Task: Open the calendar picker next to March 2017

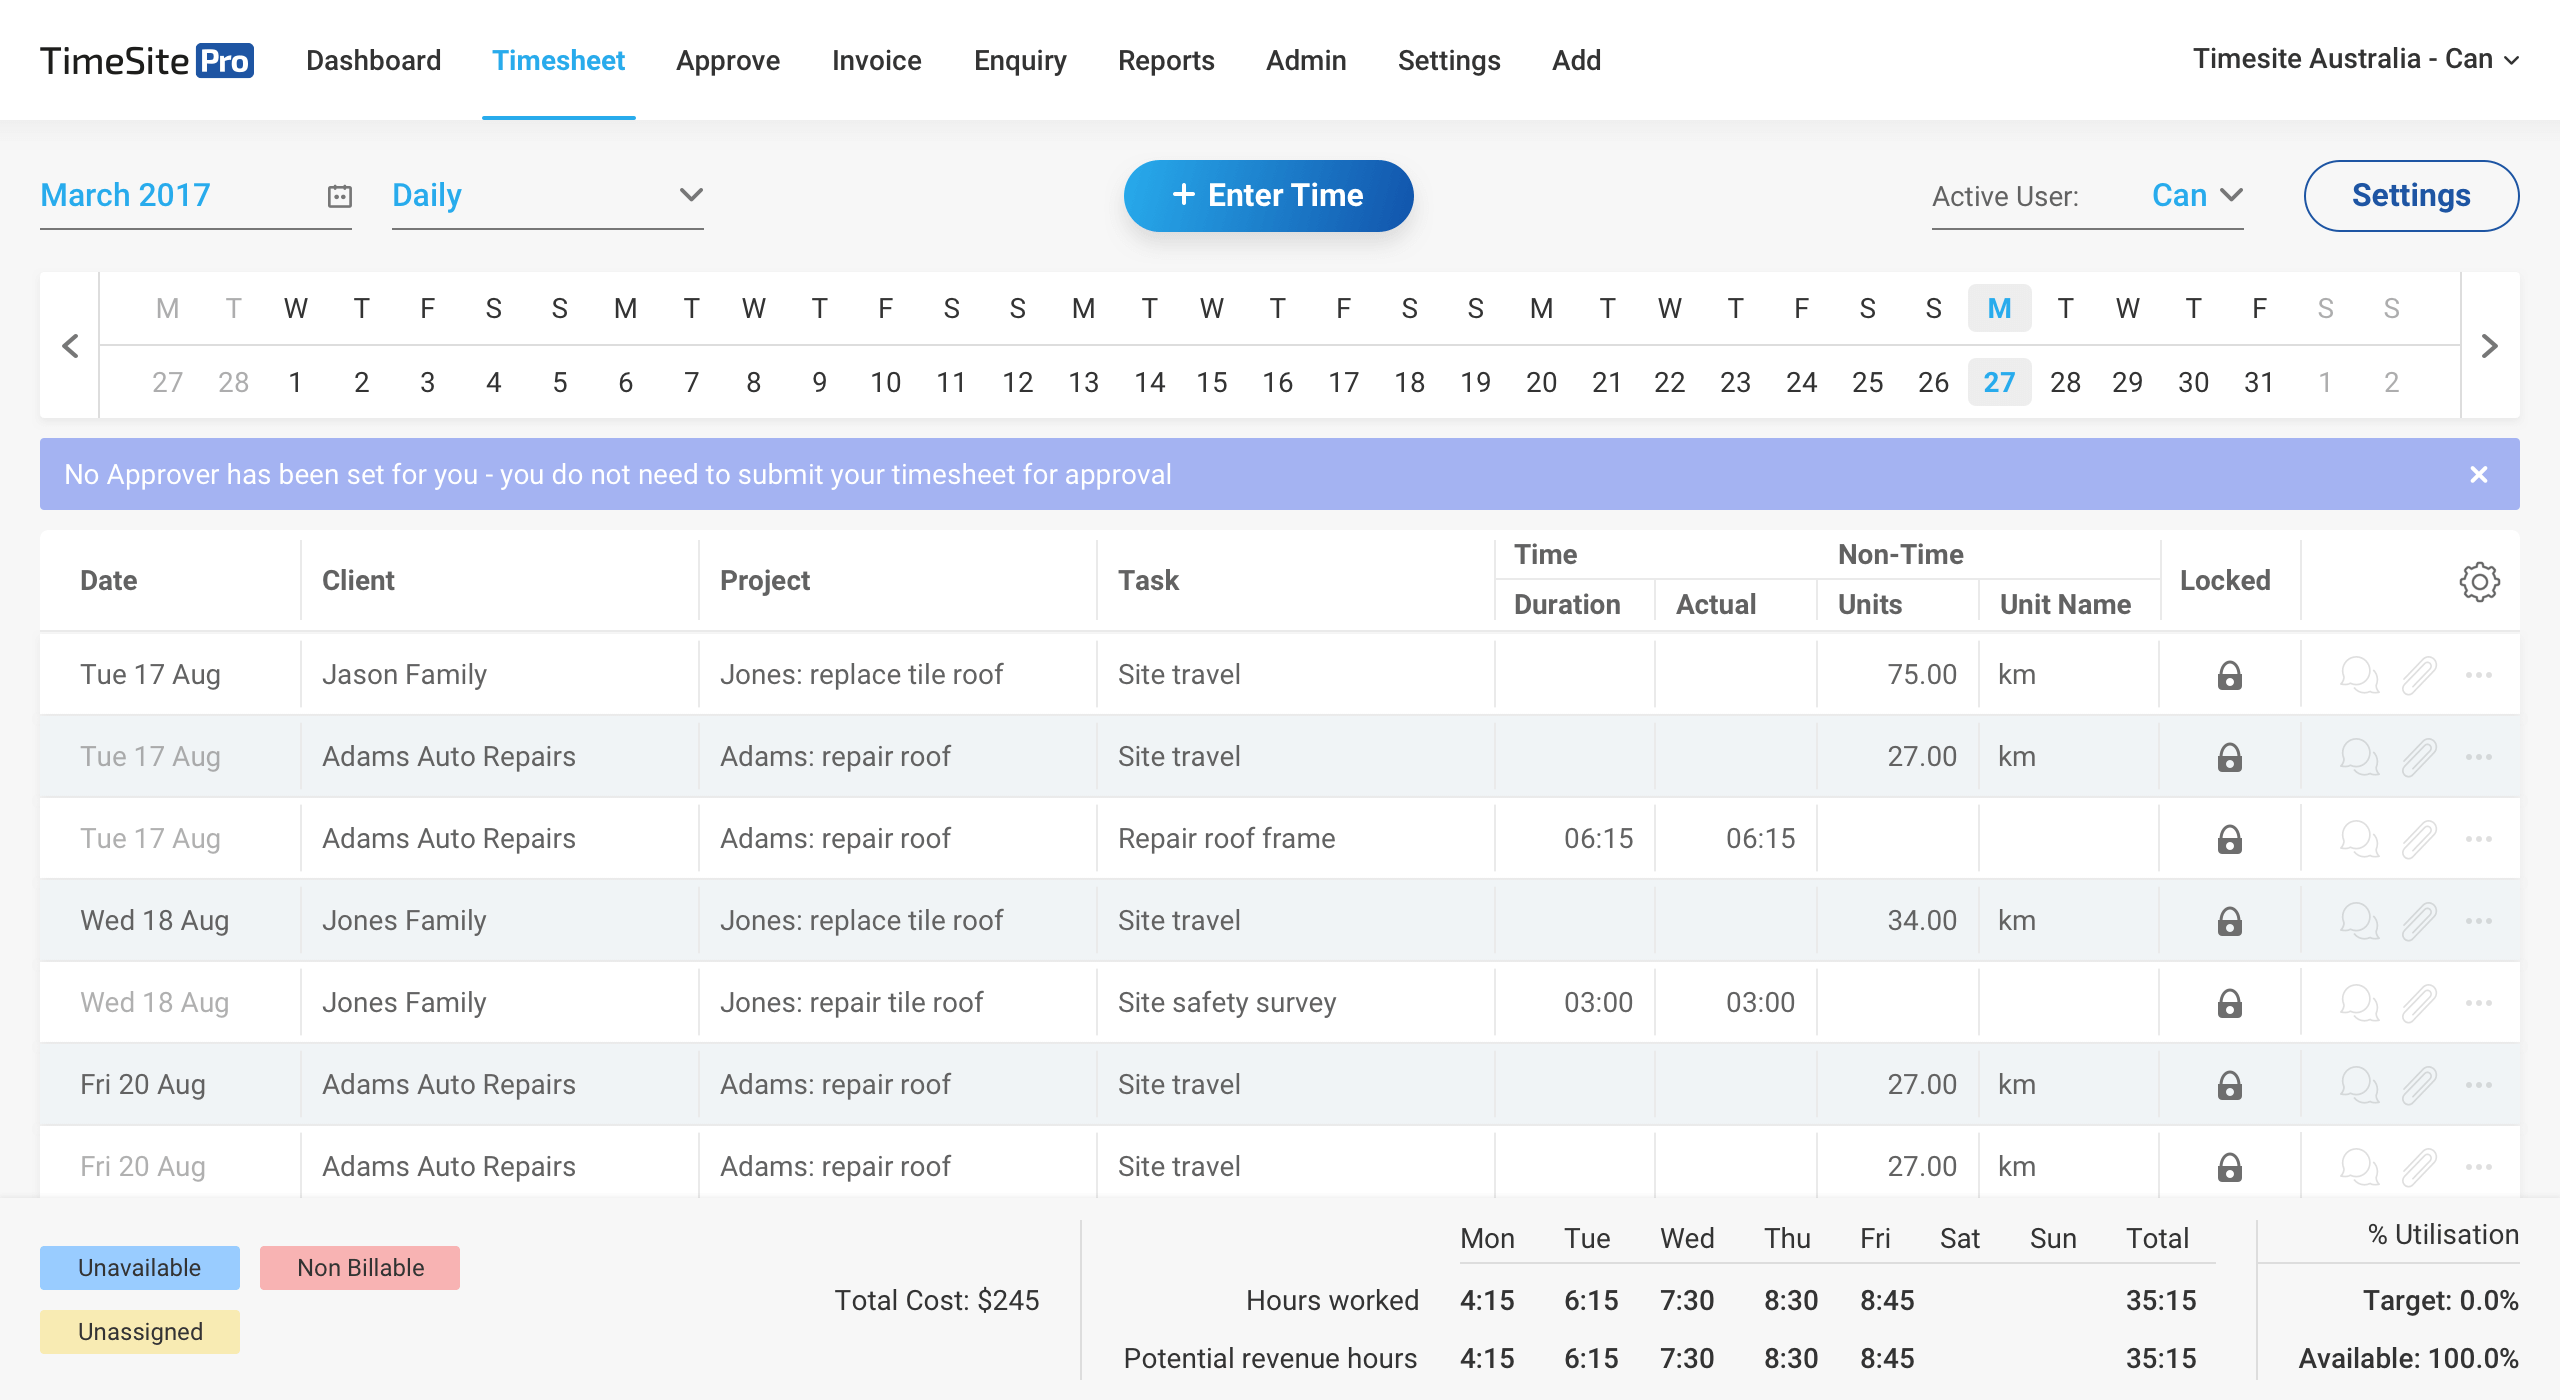Action: click(340, 196)
